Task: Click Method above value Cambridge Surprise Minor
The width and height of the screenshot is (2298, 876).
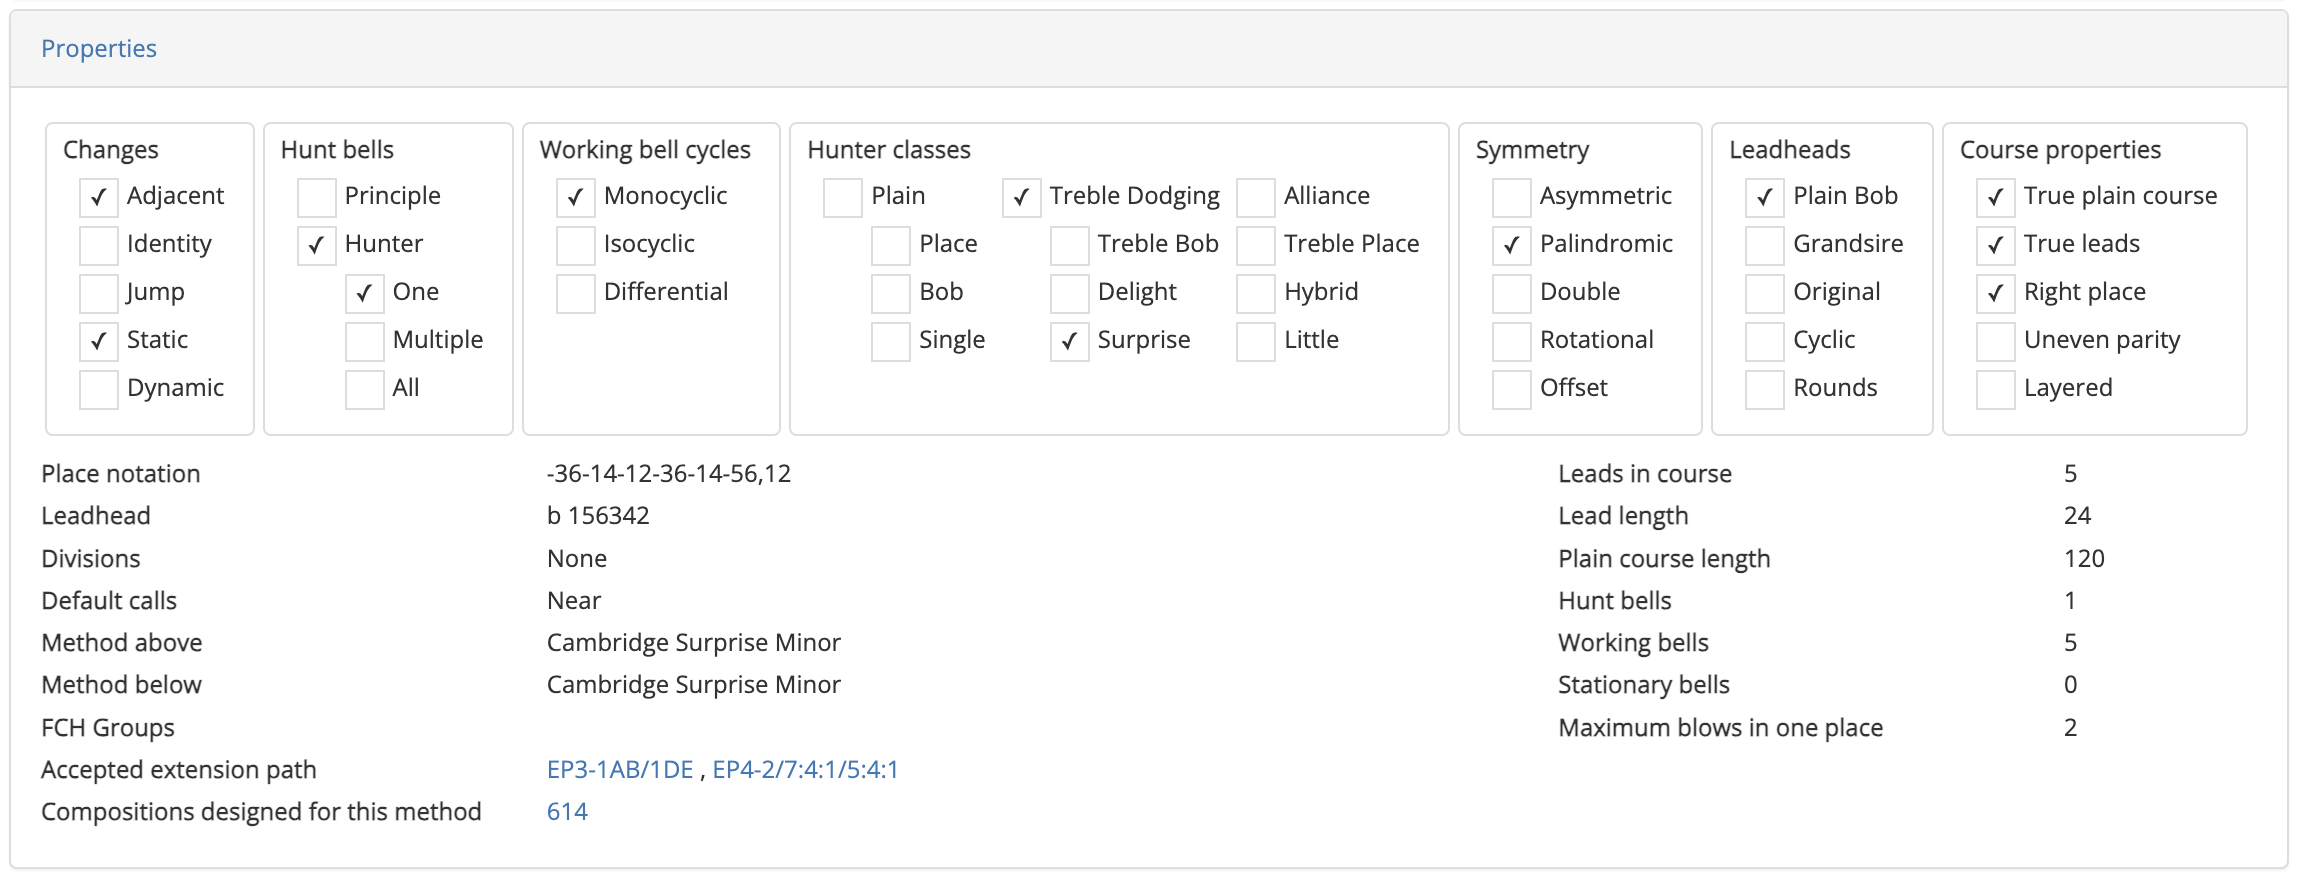Action: (694, 642)
